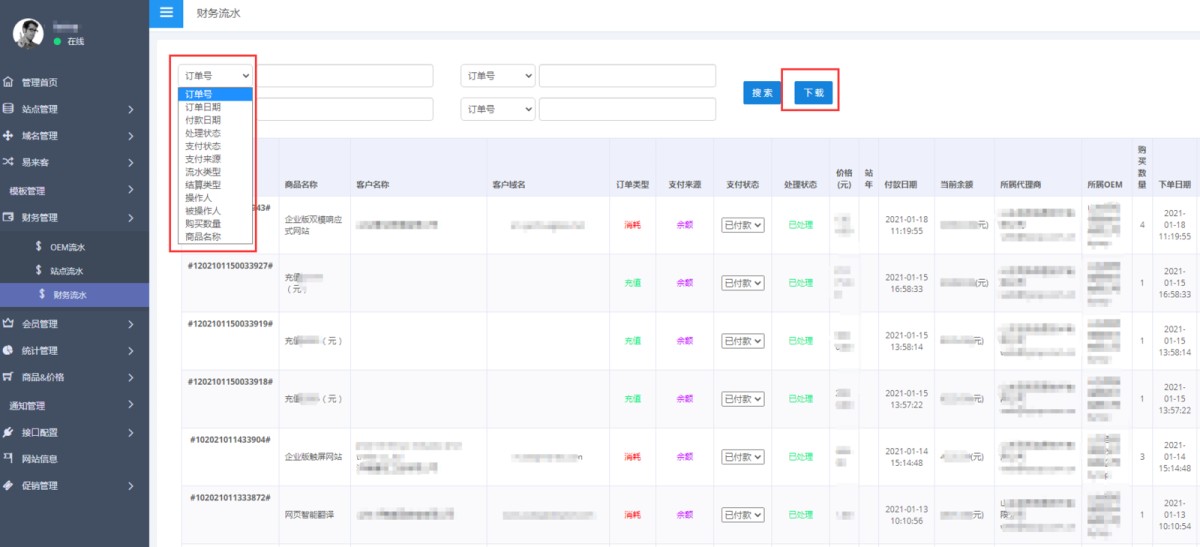
Task: Click the top-right search text input field
Action: click(627, 76)
